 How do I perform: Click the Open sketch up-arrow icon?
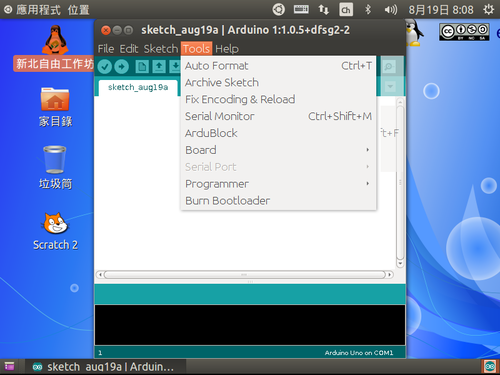point(159,67)
